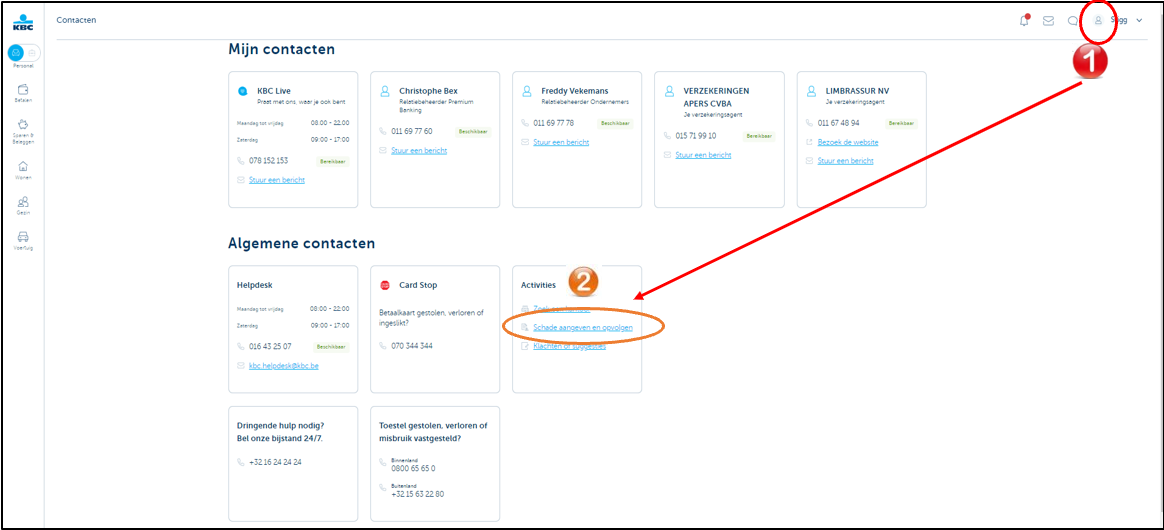The image size is (1164, 530).
Task: Click phone icon beside 078 152 153
Action: 241,160
